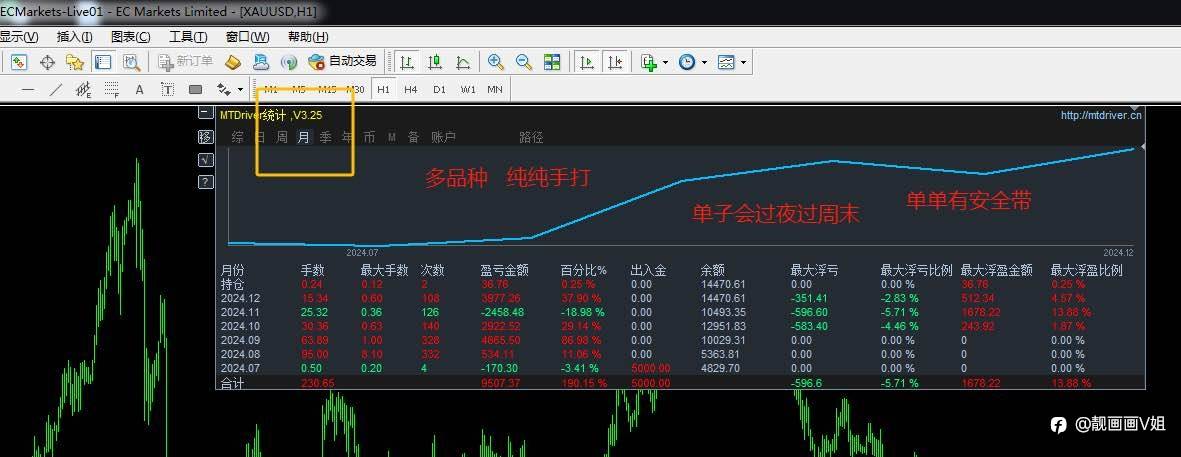Switch to M30 timeframe

356,90
